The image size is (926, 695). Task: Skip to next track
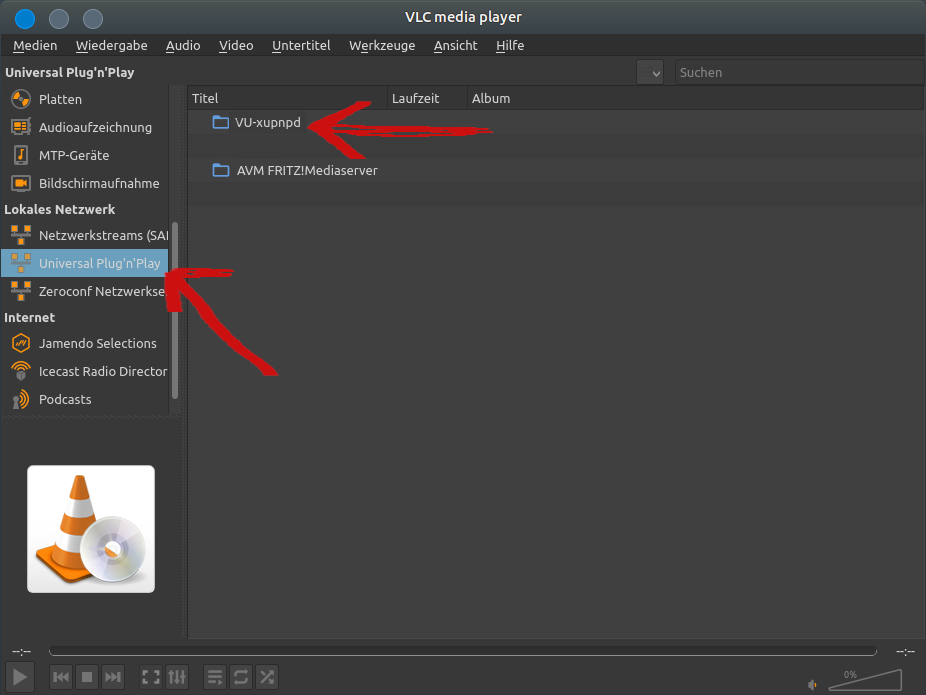click(x=113, y=677)
